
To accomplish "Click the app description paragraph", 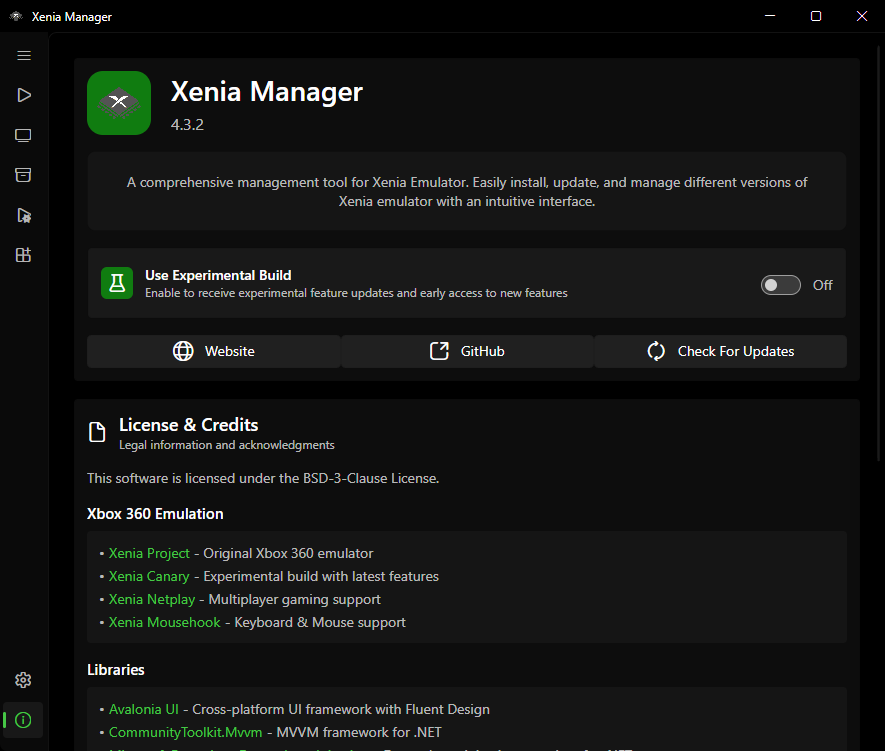I will point(467,192).
